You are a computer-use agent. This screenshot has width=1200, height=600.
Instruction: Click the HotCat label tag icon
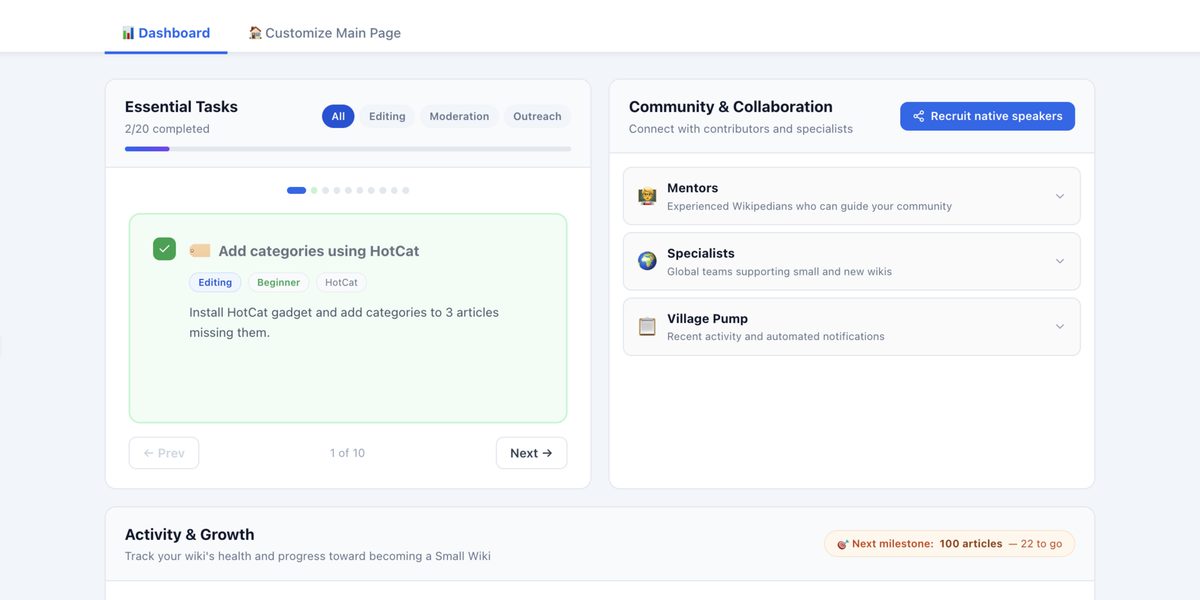200,251
